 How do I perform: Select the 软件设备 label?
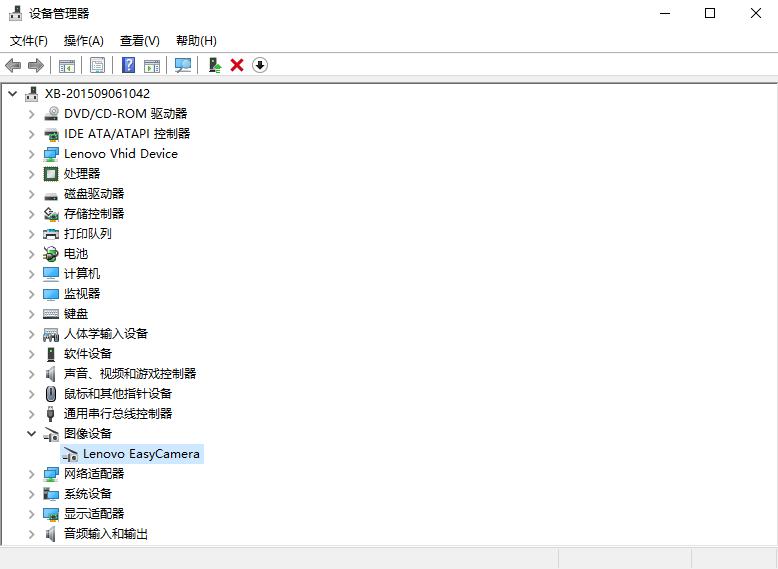[88, 354]
